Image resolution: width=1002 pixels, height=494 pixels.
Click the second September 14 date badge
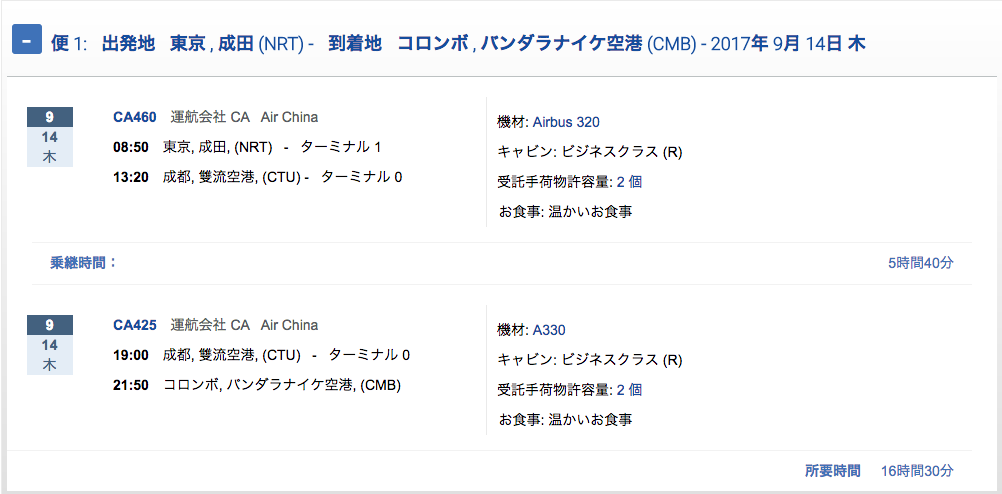click(x=50, y=345)
